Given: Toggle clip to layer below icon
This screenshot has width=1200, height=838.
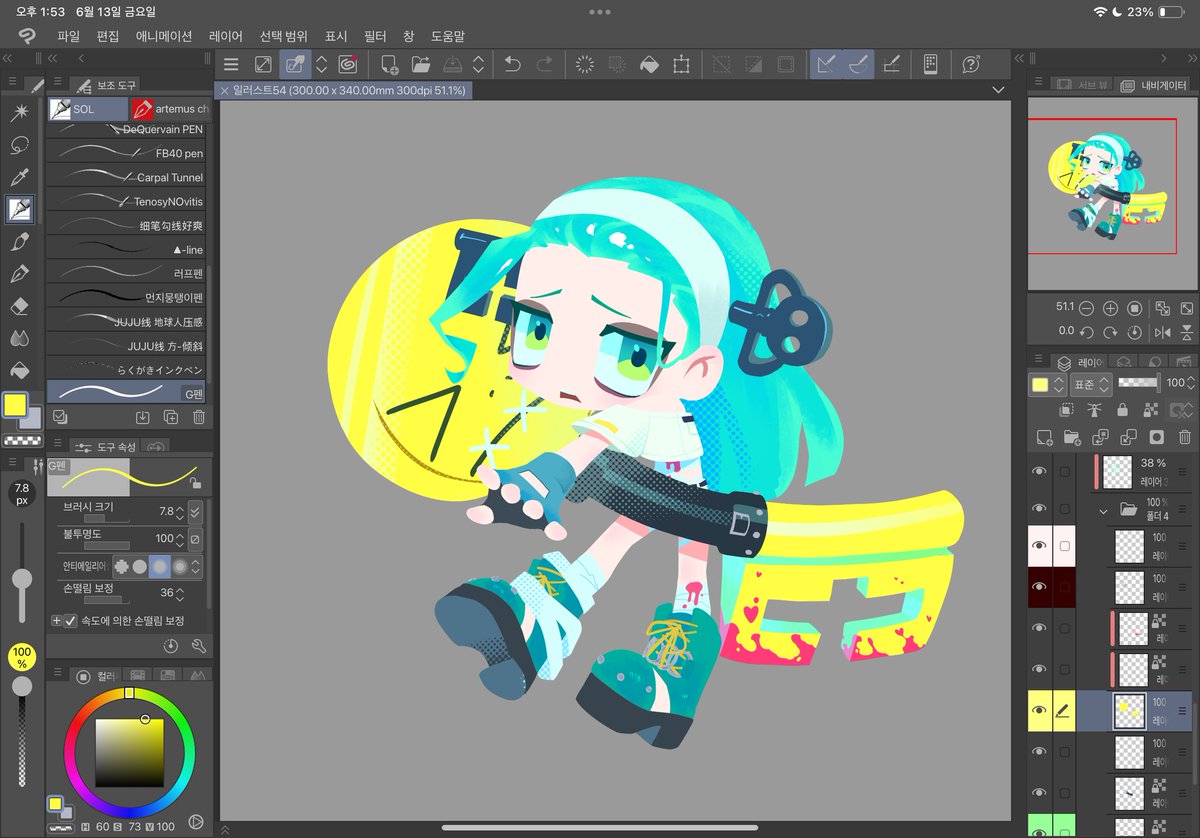Looking at the screenshot, I should 1067,410.
